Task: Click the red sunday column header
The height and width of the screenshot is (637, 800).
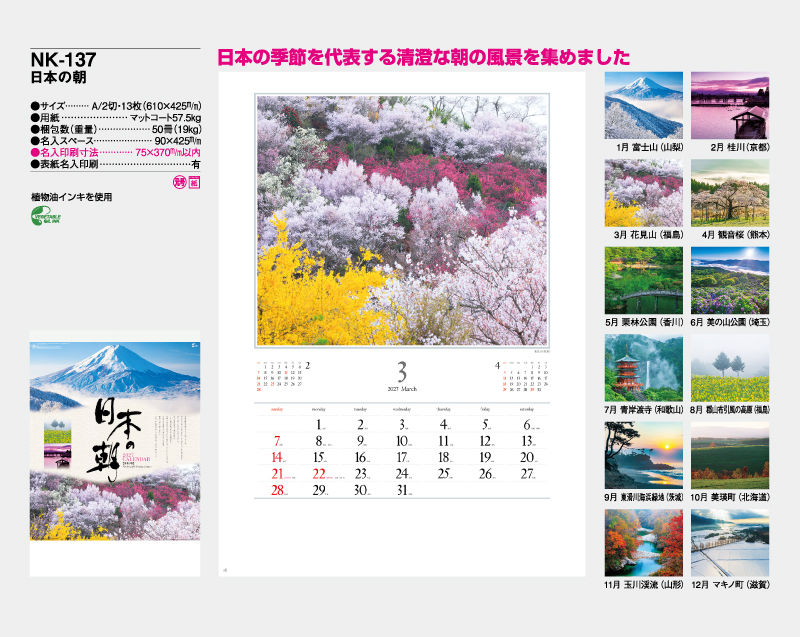Action: [x=277, y=410]
